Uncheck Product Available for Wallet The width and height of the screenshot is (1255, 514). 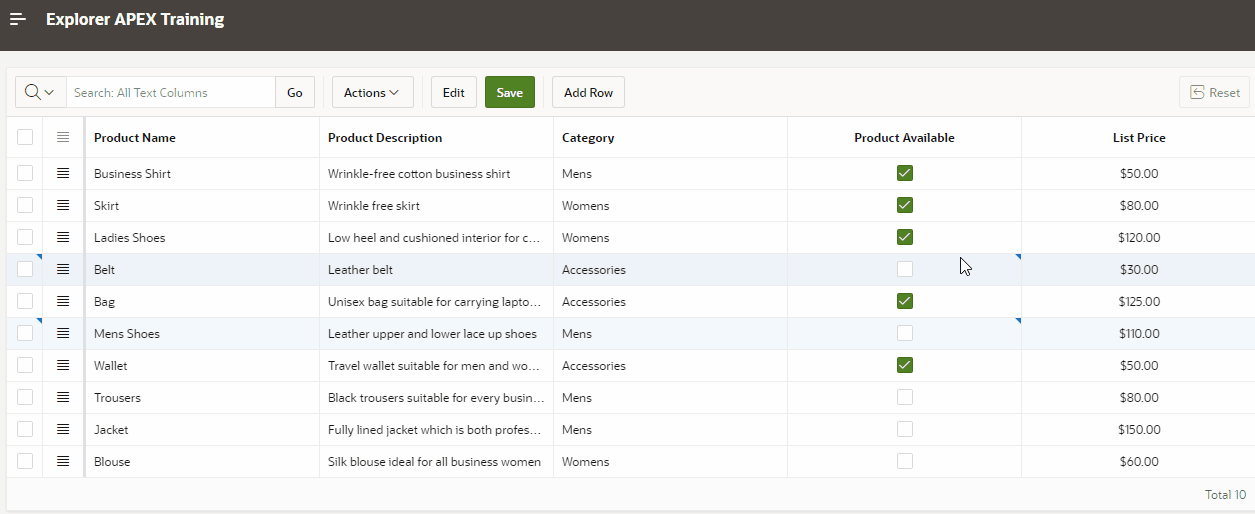pos(905,365)
